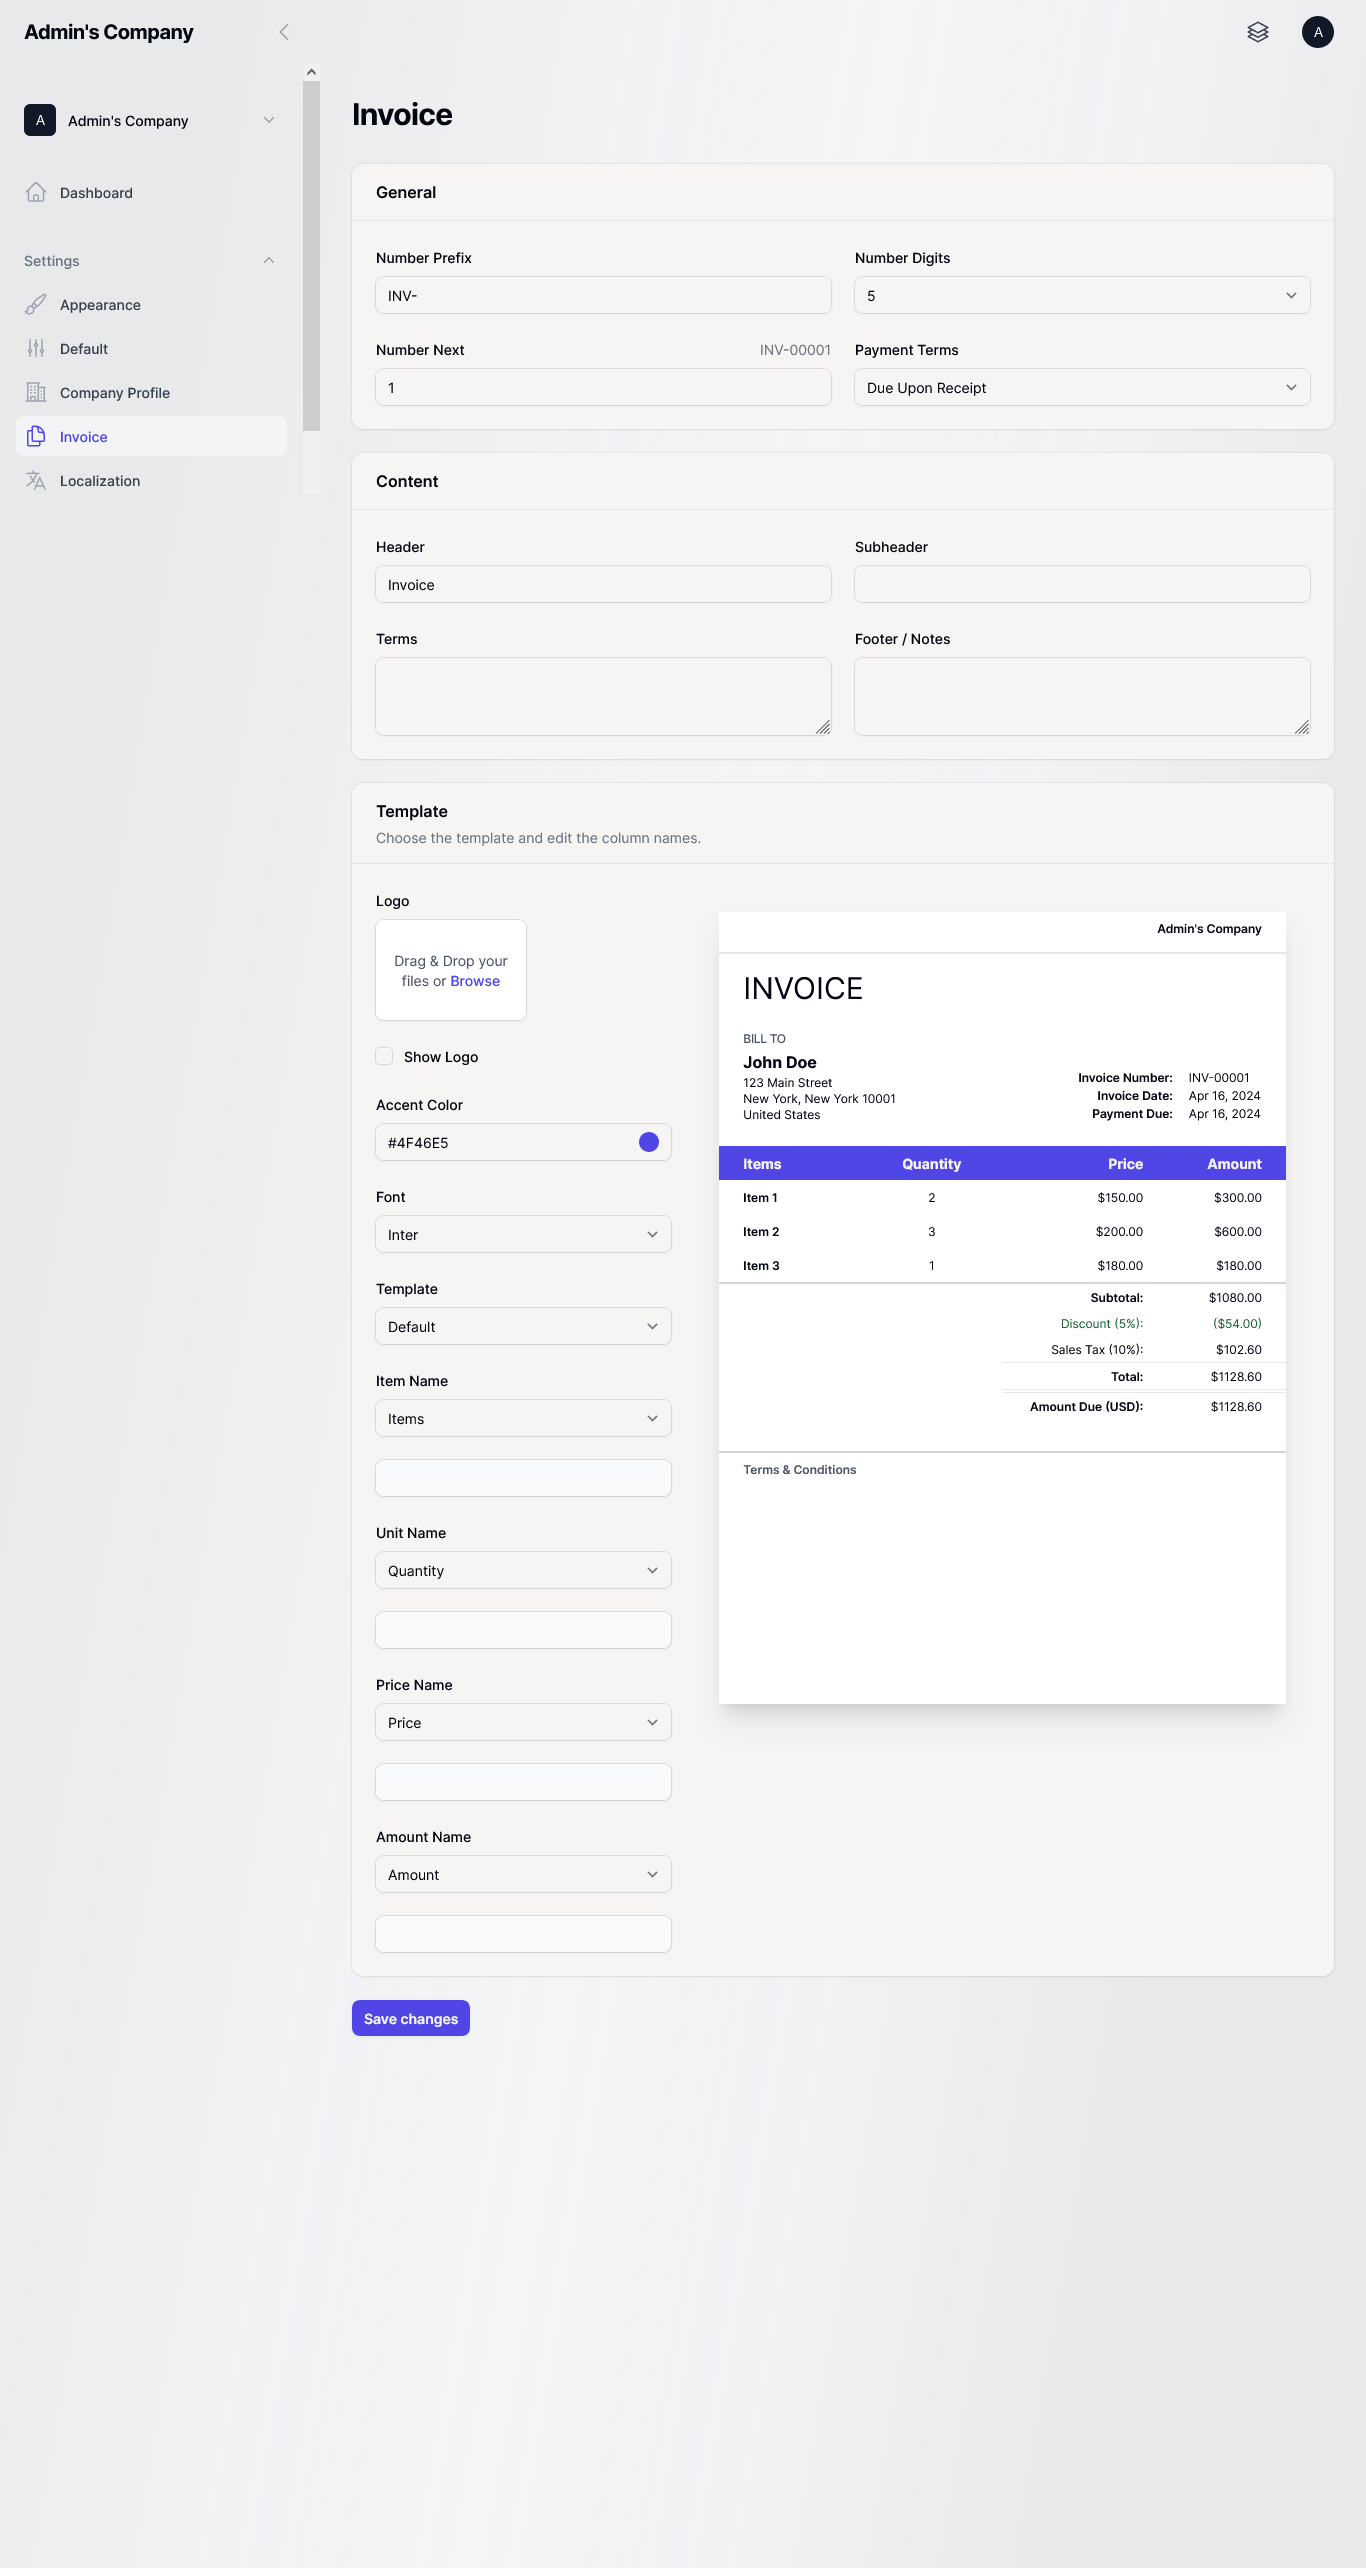1366x2568 pixels.
Task: Click the 'Discount (5%):' preview line
Action: point(1102,1323)
